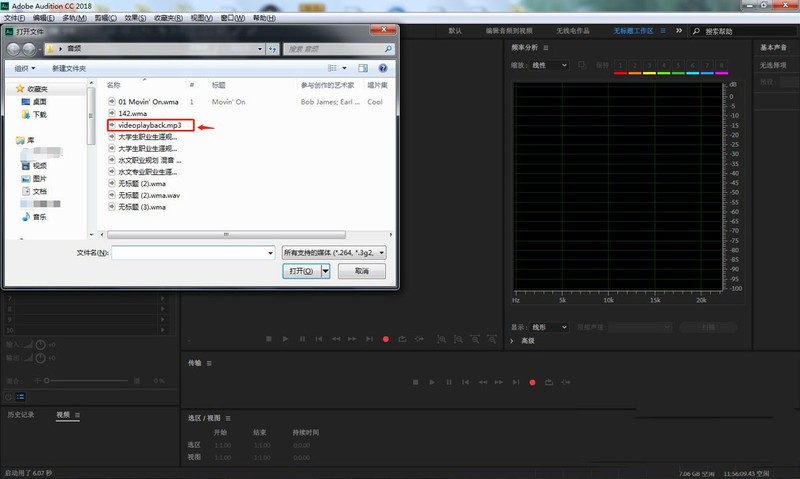Click the Record button in the transport panel
This screenshot has width=800, height=479.
click(532, 382)
